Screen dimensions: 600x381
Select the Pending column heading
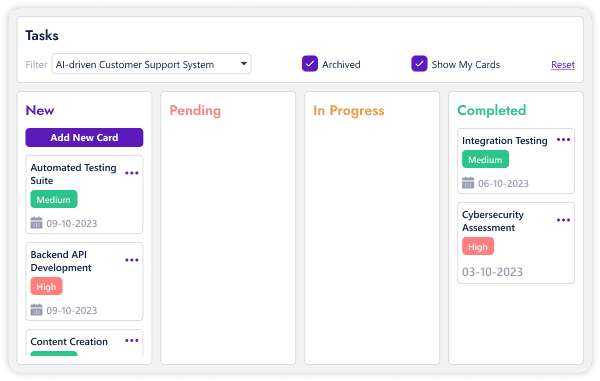click(x=195, y=111)
